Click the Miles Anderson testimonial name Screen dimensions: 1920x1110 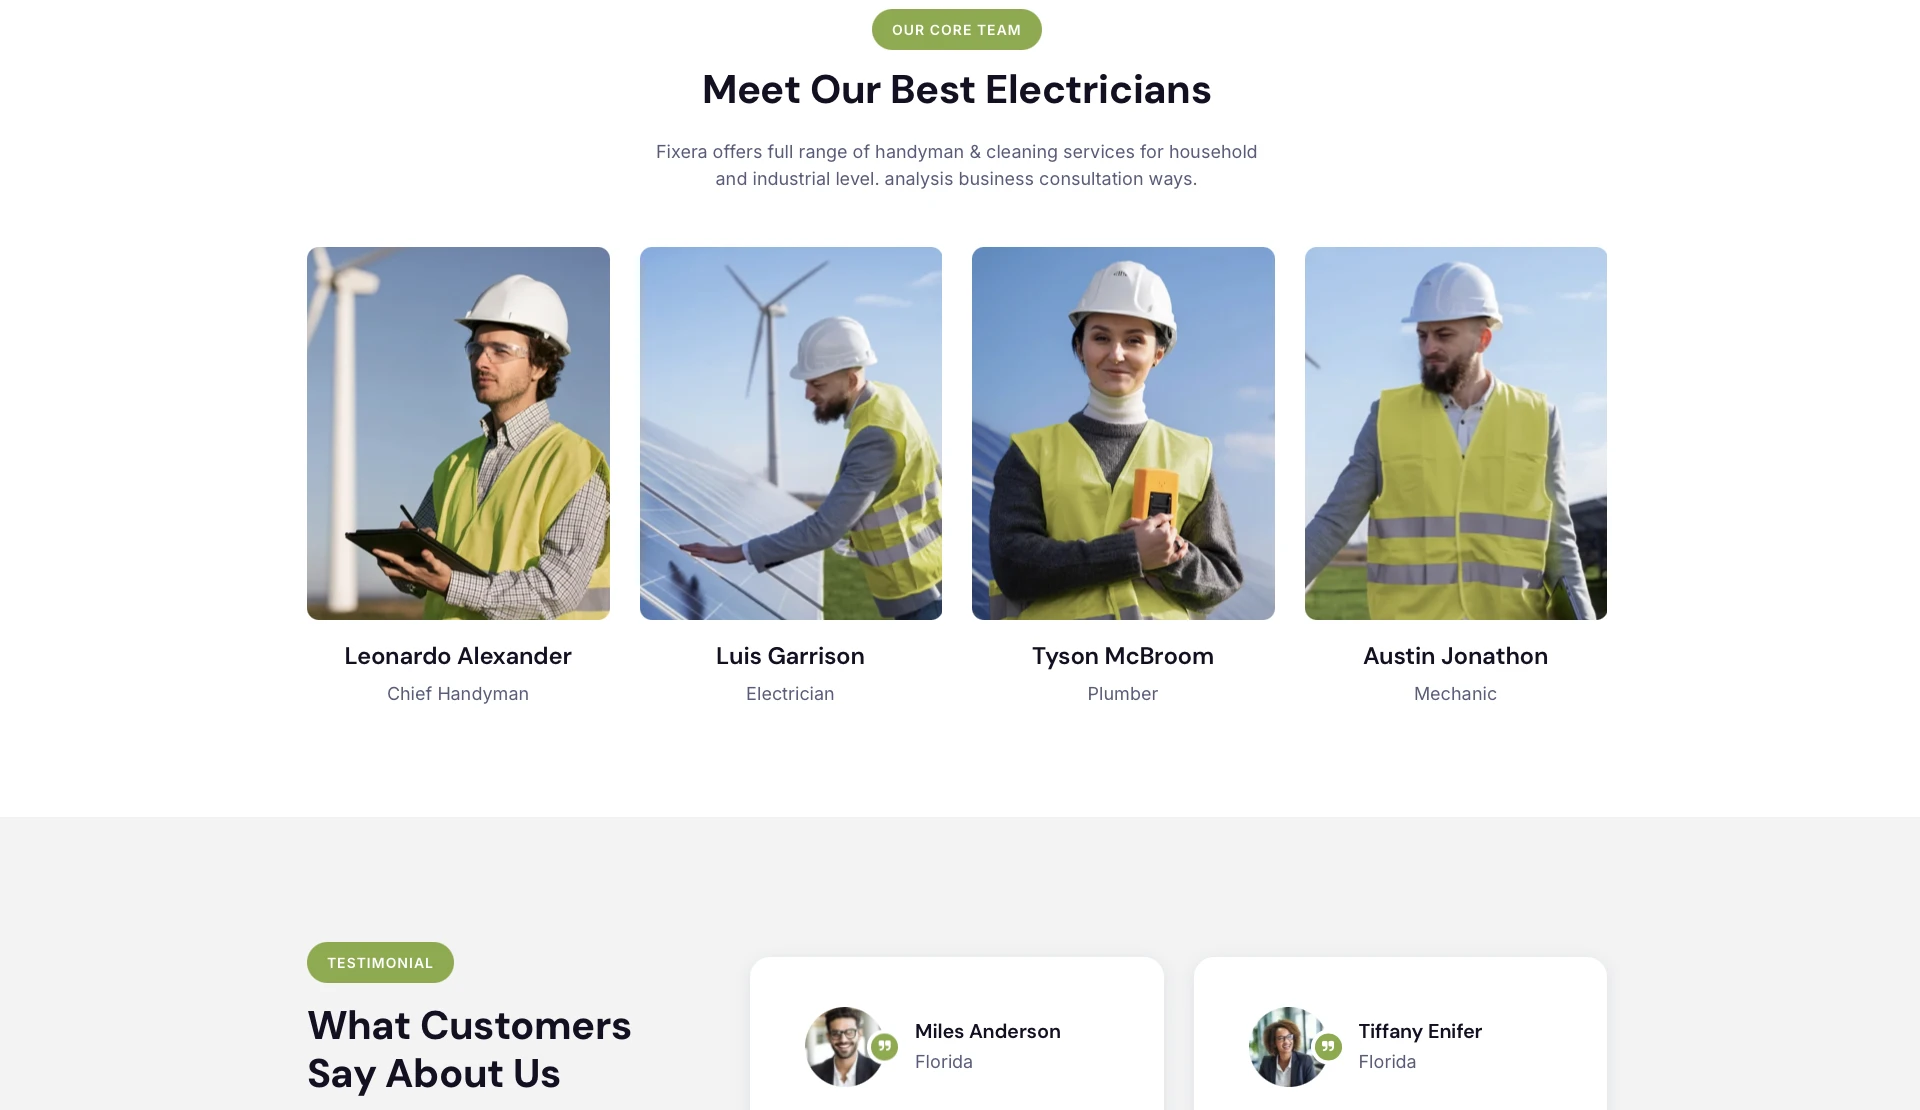click(x=988, y=1031)
